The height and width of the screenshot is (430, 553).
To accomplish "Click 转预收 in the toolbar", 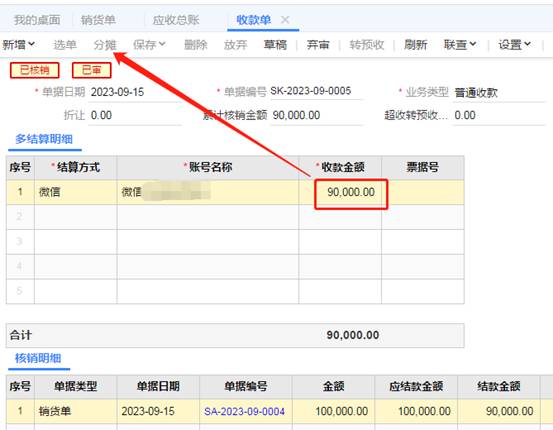I will tap(367, 45).
